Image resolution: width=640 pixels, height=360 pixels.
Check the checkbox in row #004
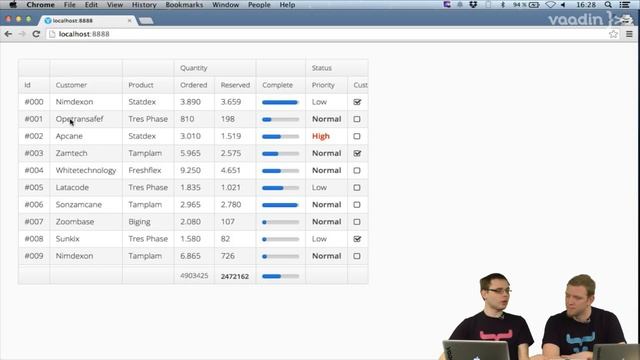357,171
